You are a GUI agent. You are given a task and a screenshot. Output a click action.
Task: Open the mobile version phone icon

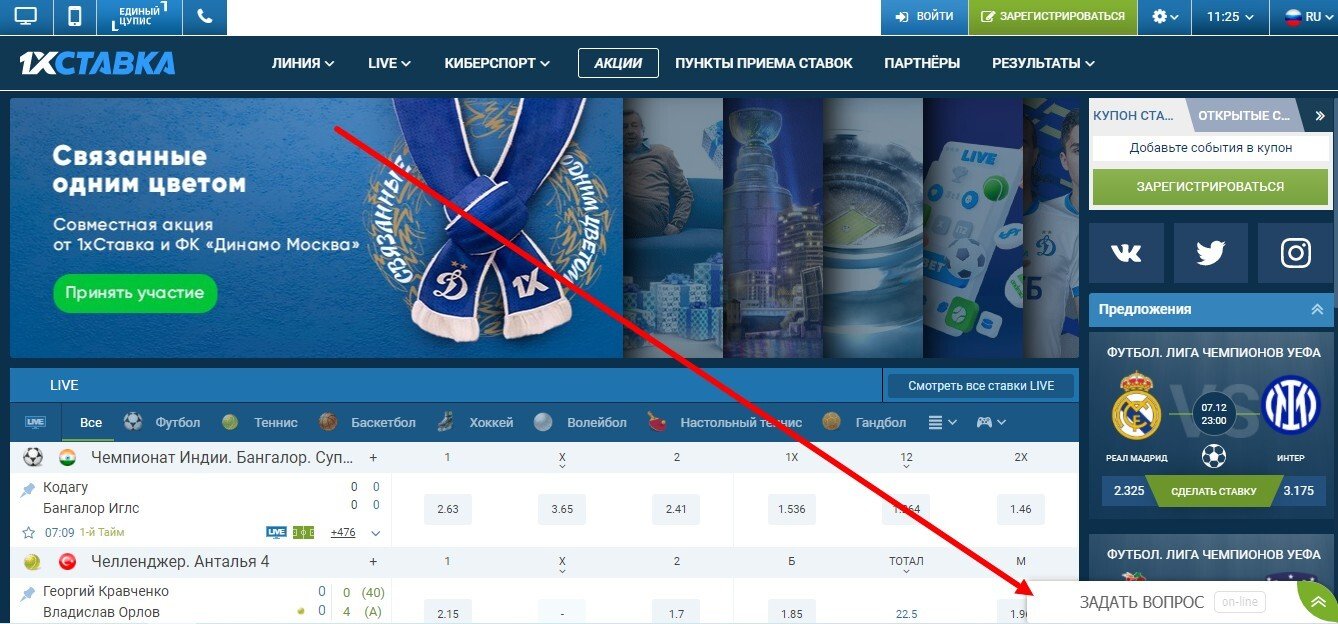[75, 17]
